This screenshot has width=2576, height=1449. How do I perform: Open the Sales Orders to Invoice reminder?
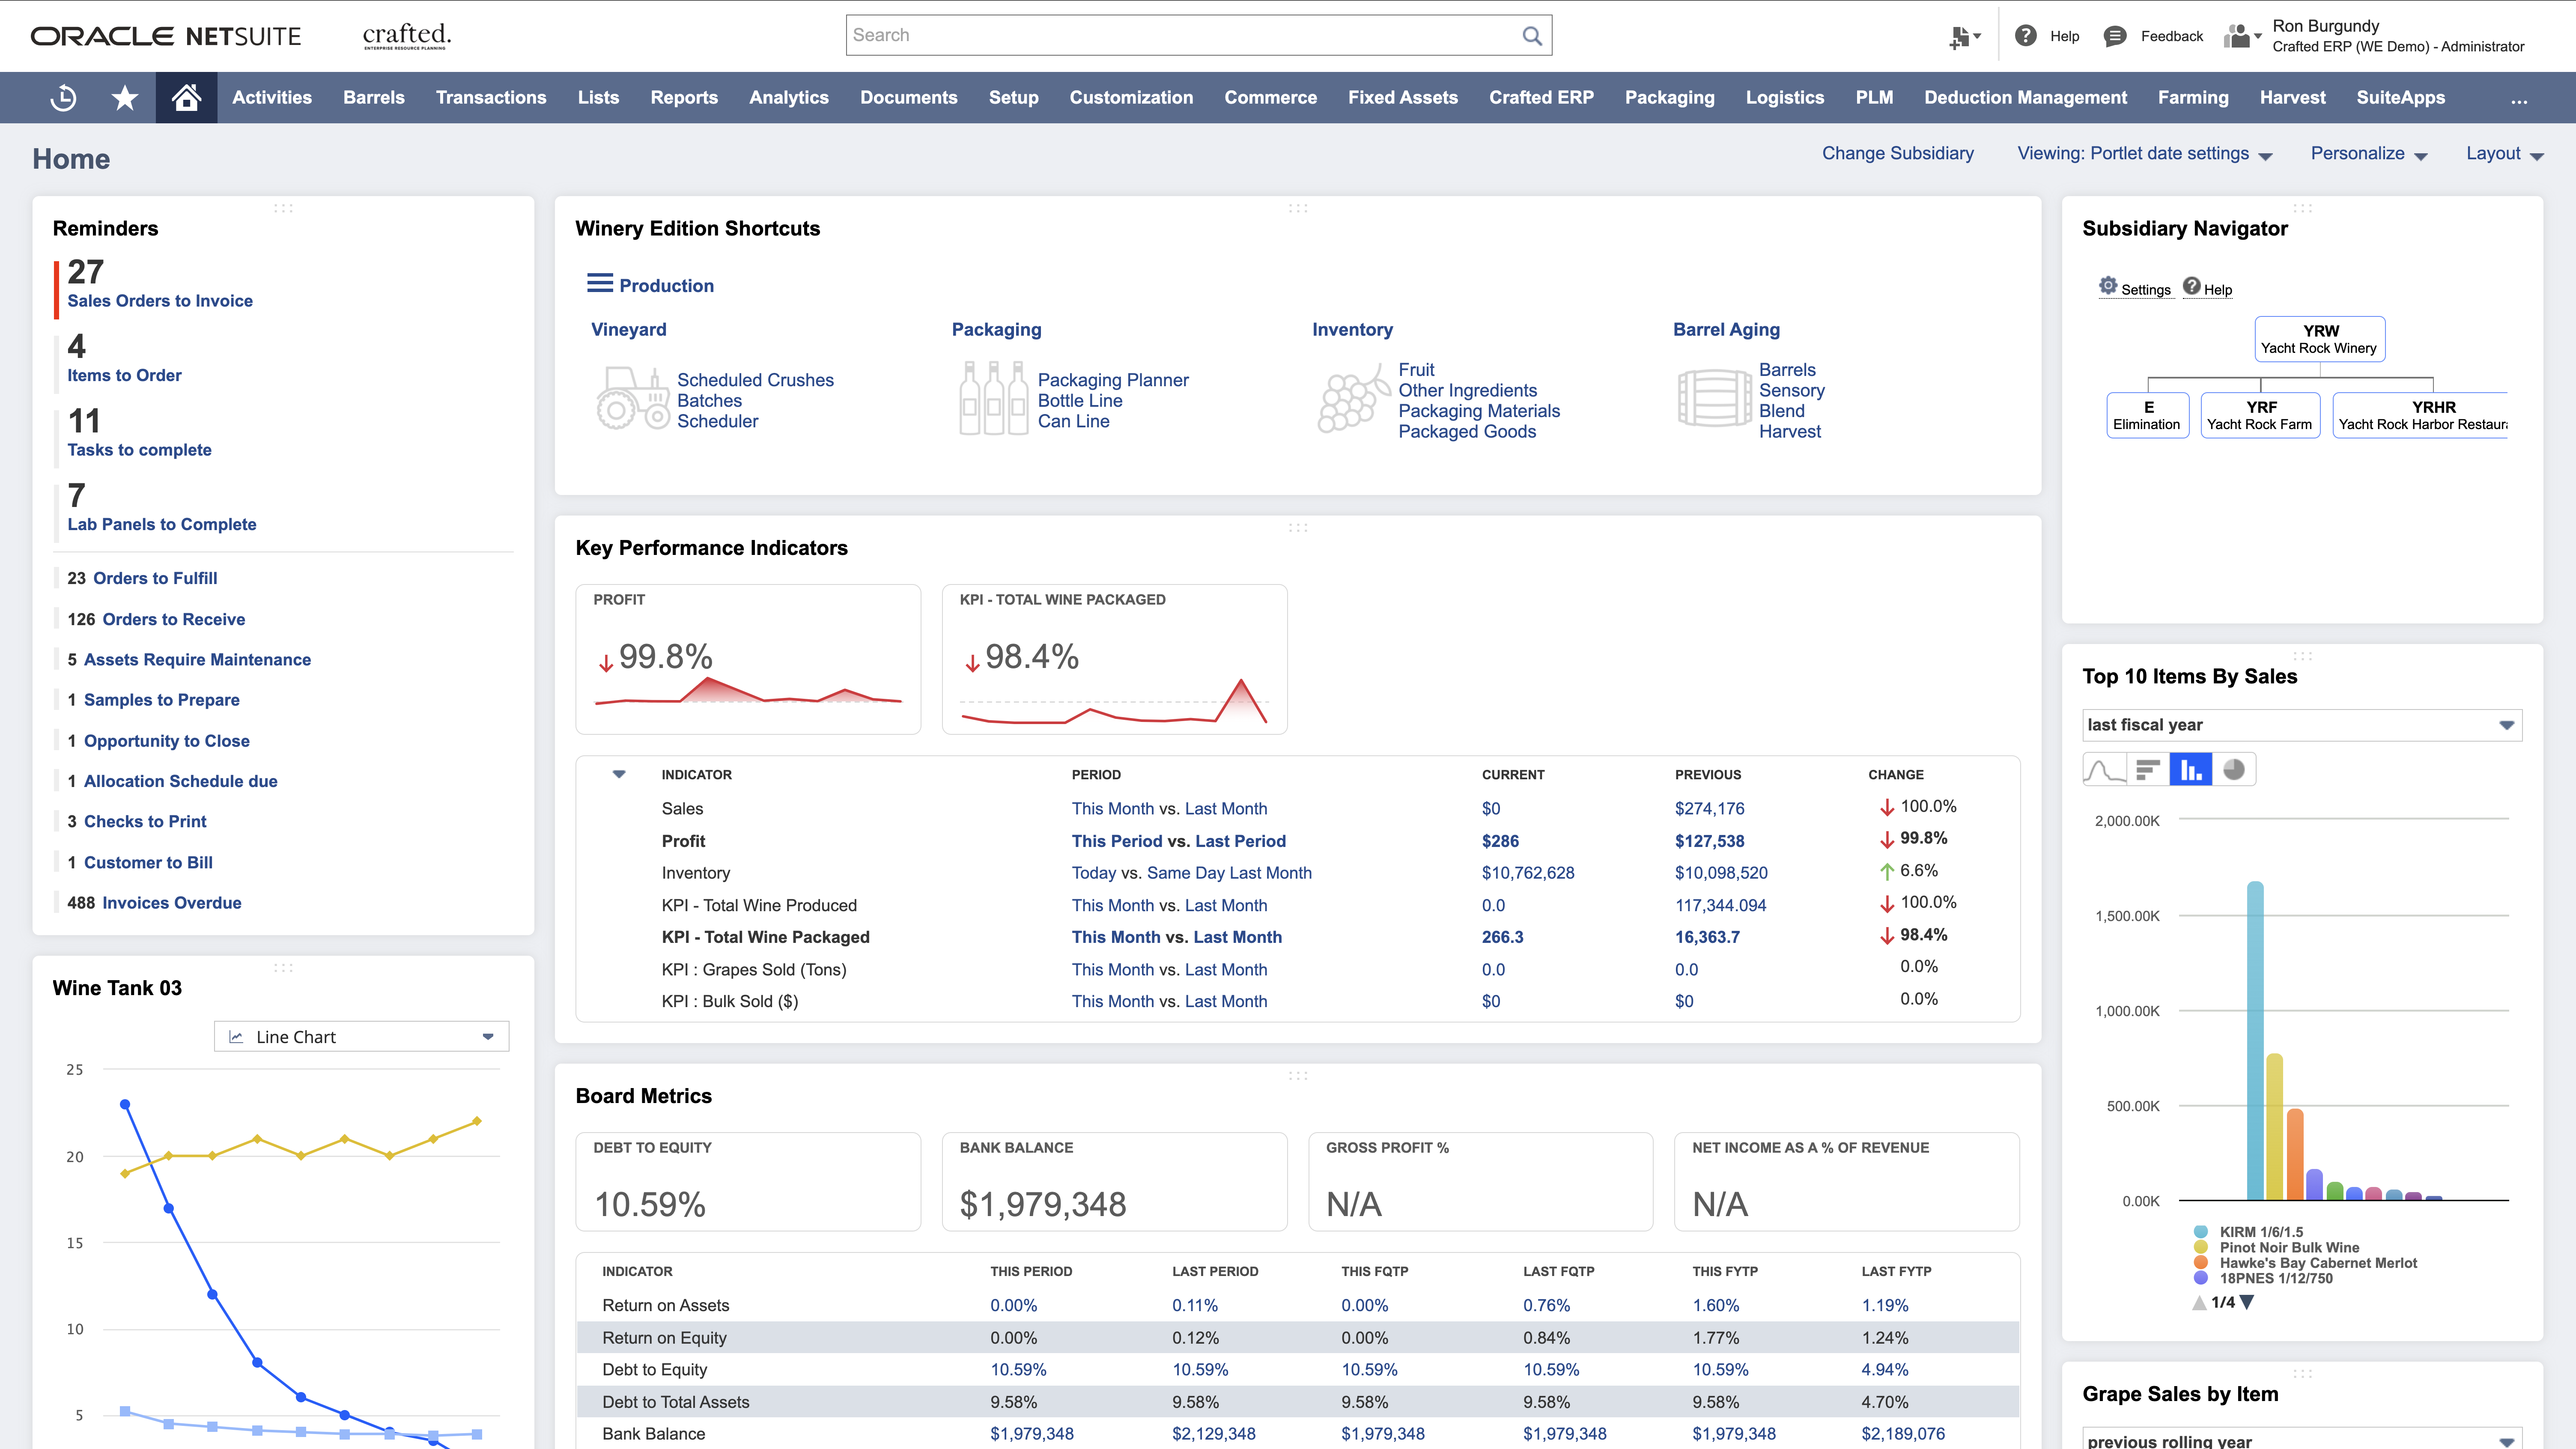coord(160,300)
